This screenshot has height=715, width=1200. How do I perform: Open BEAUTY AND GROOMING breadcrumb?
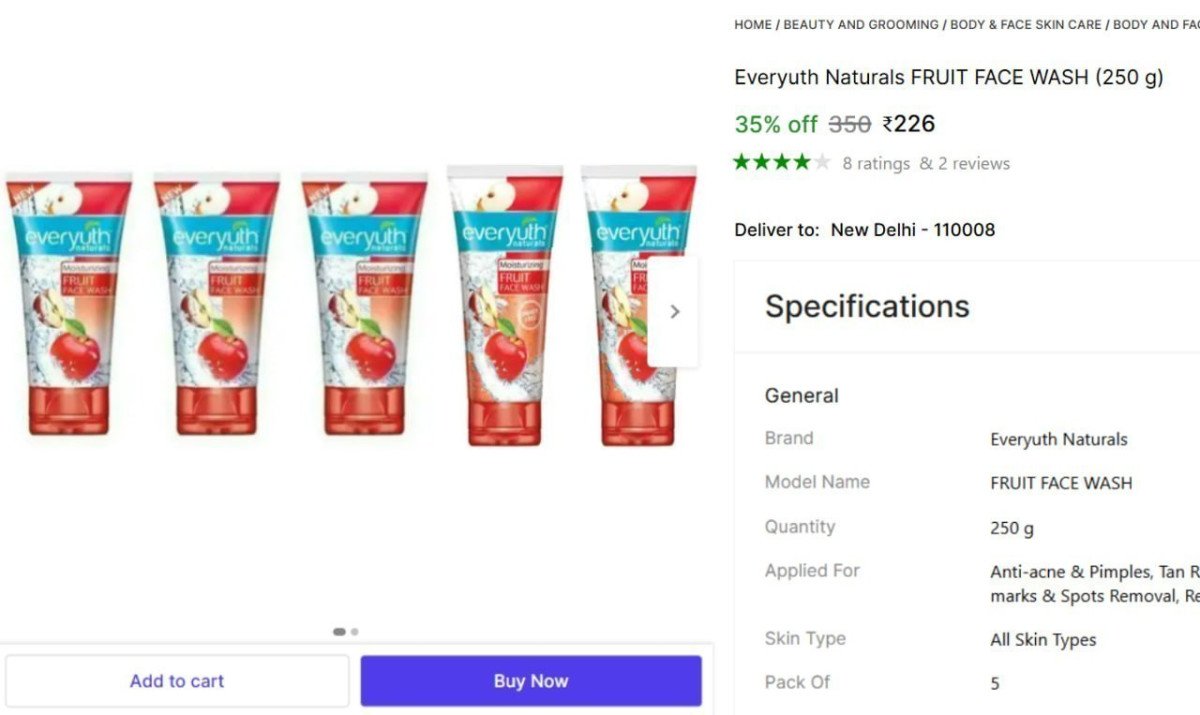click(x=861, y=24)
